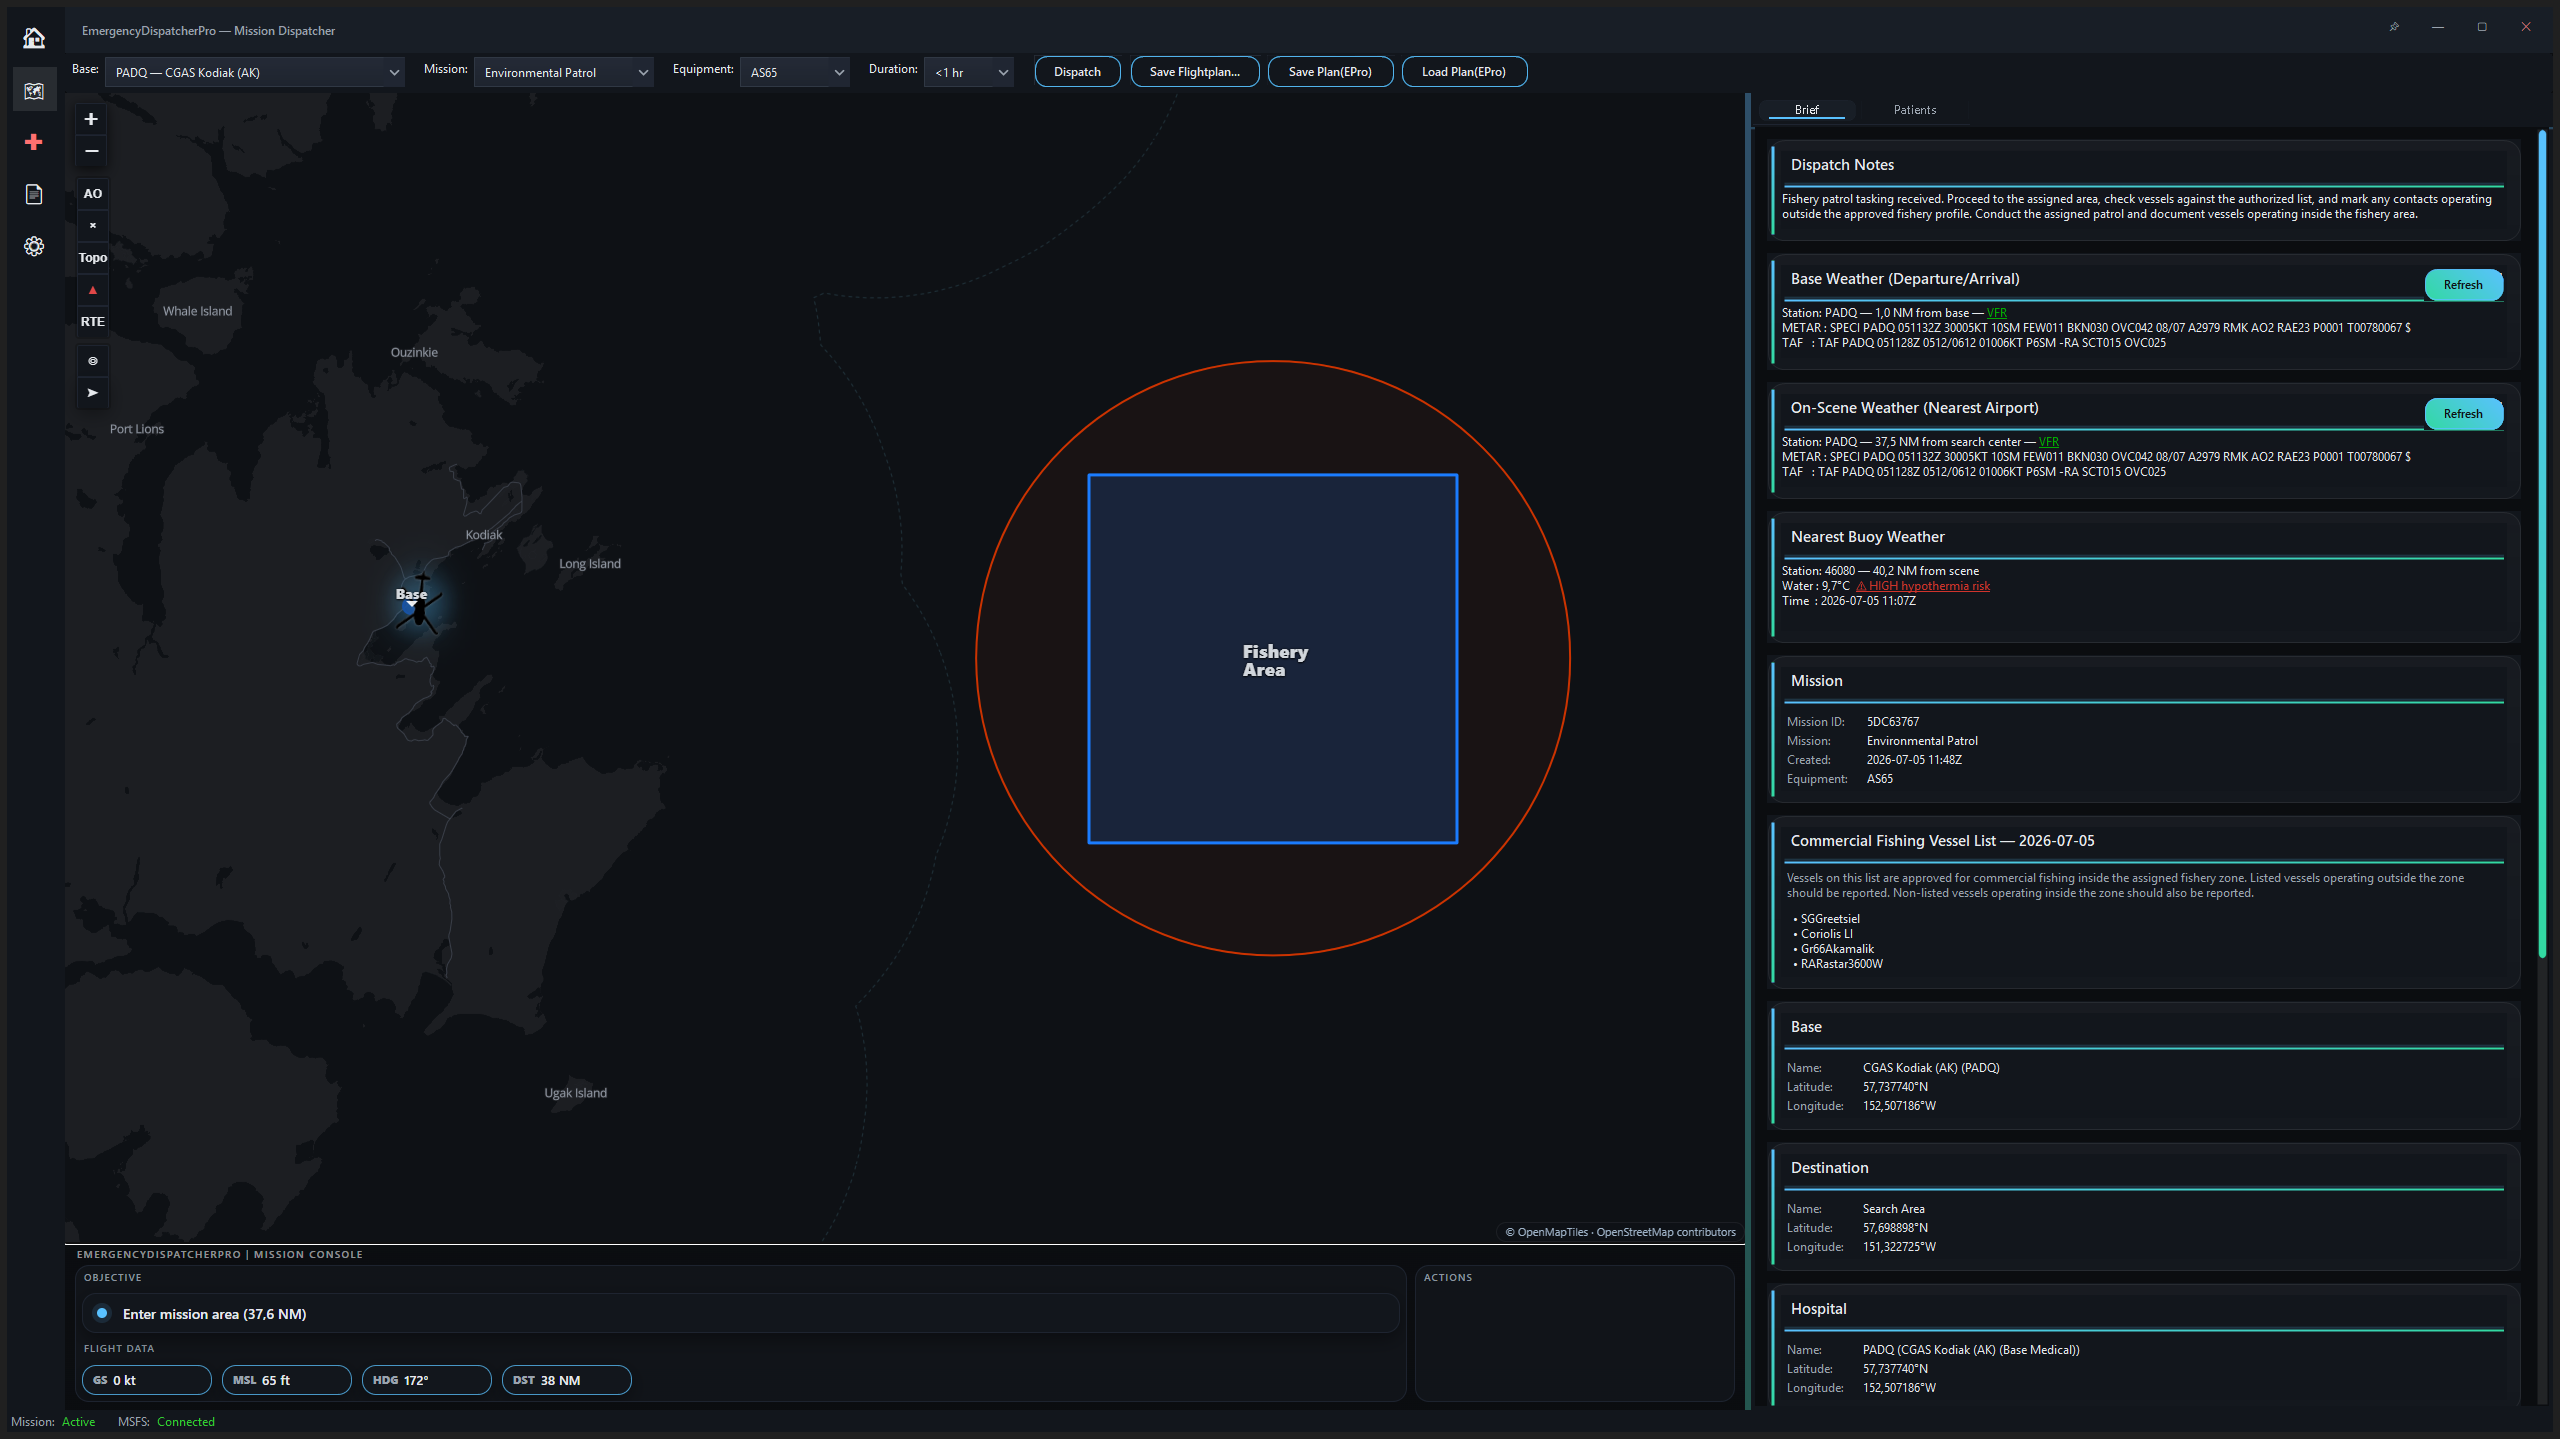Viewport: 2560px width, 1439px height.
Task: Refresh the Base Weather panel
Action: 2464,285
